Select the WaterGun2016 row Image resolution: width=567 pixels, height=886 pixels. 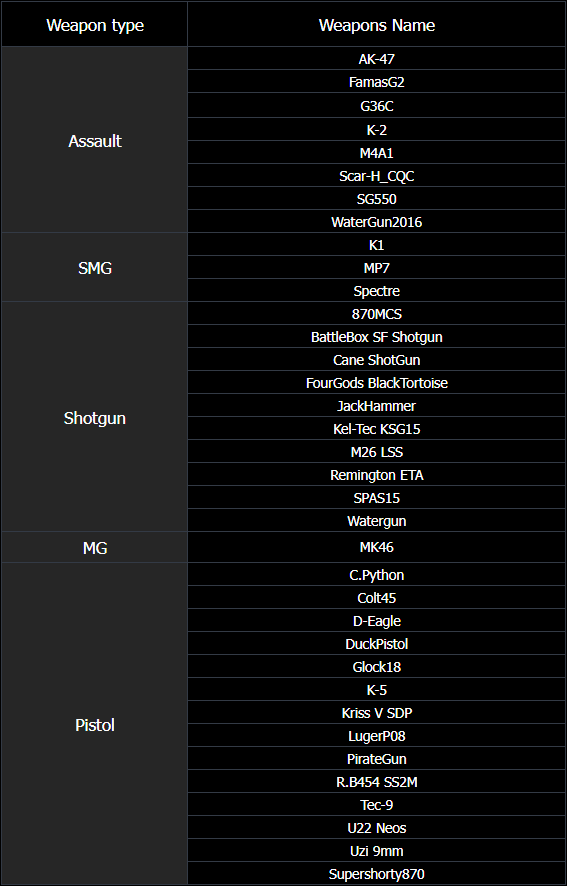(x=376, y=222)
